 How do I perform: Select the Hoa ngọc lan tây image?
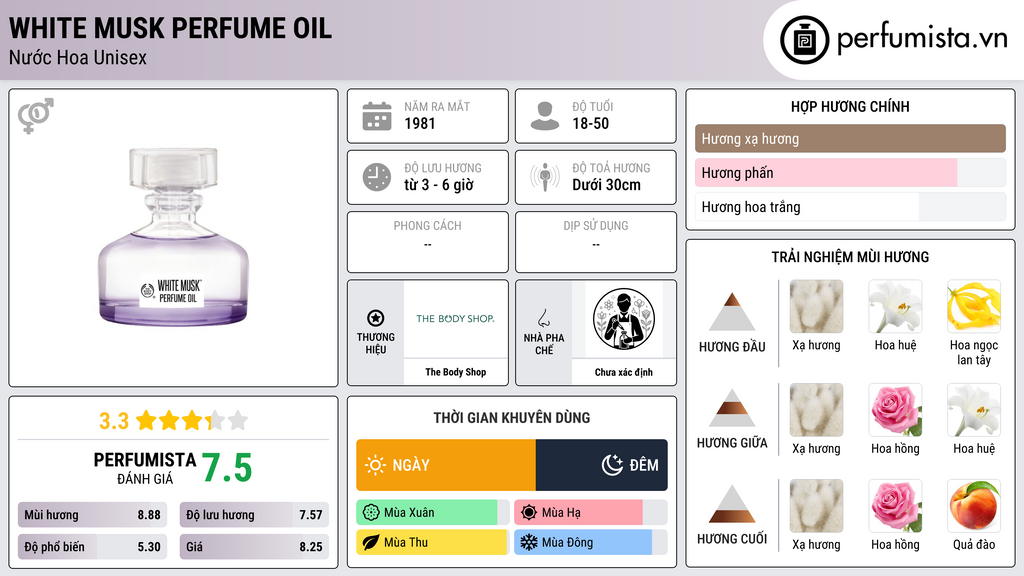[974, 306]
